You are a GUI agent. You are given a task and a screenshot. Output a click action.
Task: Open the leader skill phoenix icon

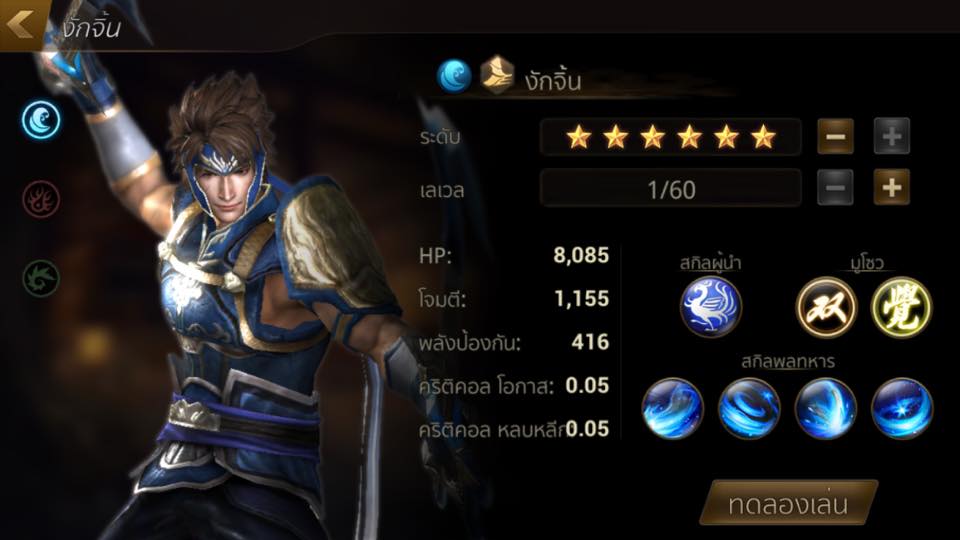710,307
